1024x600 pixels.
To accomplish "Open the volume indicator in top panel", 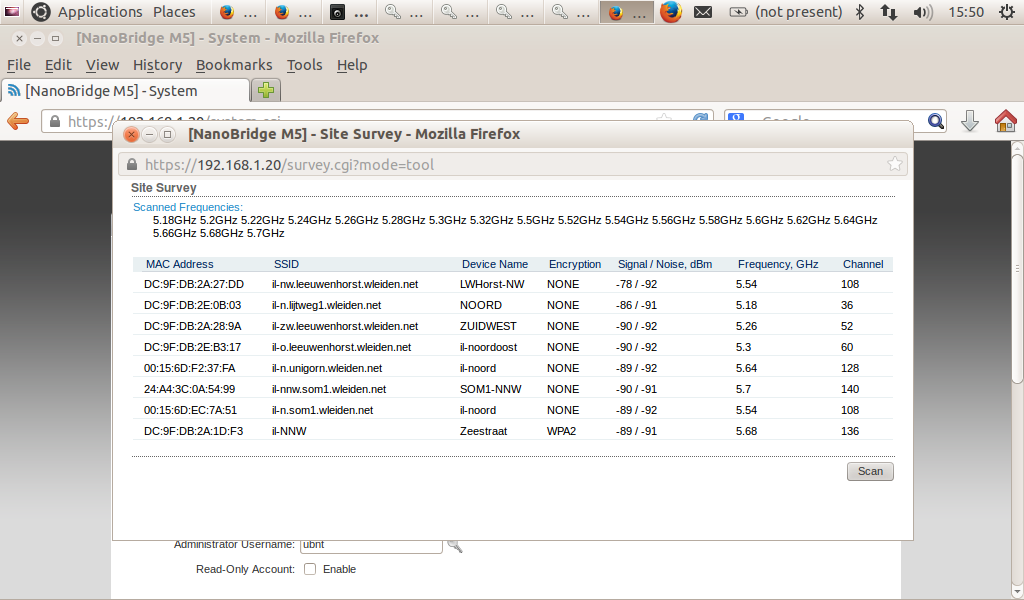I will (923, 12).
